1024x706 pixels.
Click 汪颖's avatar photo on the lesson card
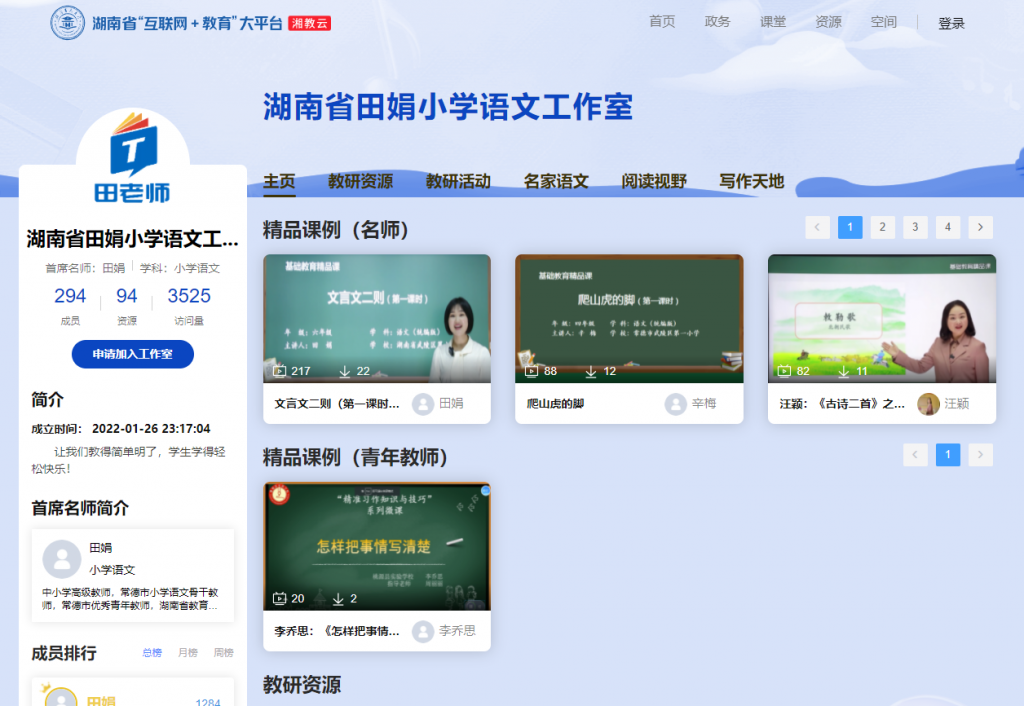928,404
